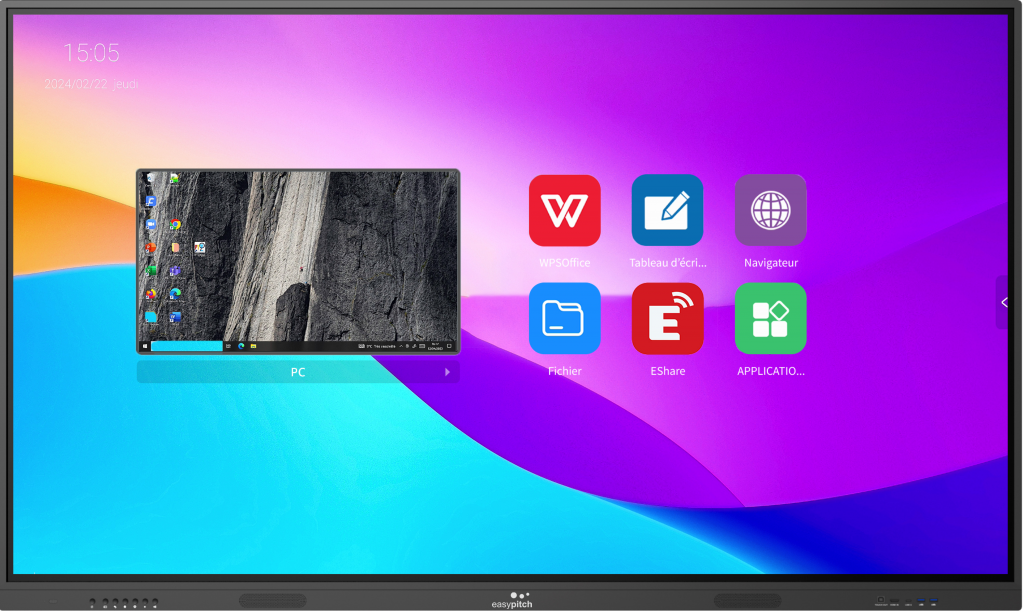Open Edge from the PC preview taskbar
1024x611 pixels.
click(241, 346)
